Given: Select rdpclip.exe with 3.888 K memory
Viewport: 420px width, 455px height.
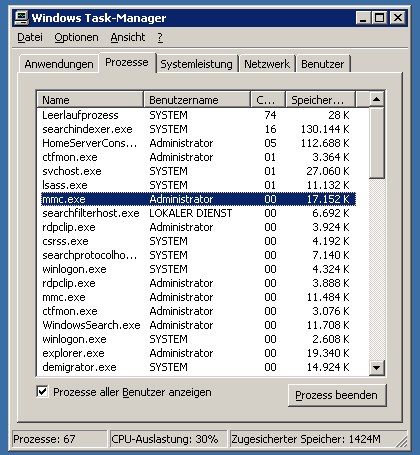Looking at the screenshot, I should coord(198,283).
